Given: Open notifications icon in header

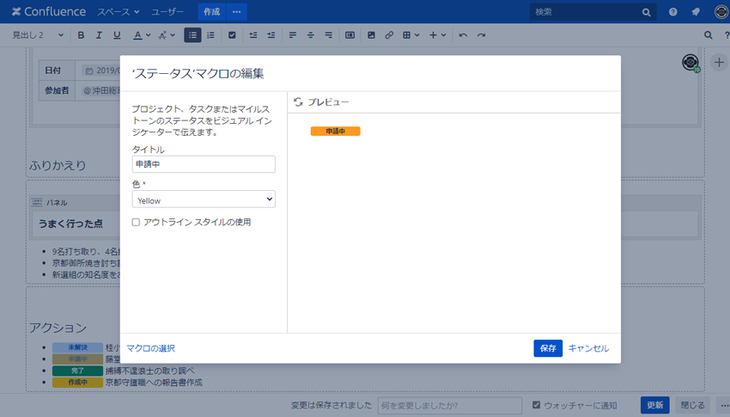Looking at the screenshot, I should click(696, 12).
